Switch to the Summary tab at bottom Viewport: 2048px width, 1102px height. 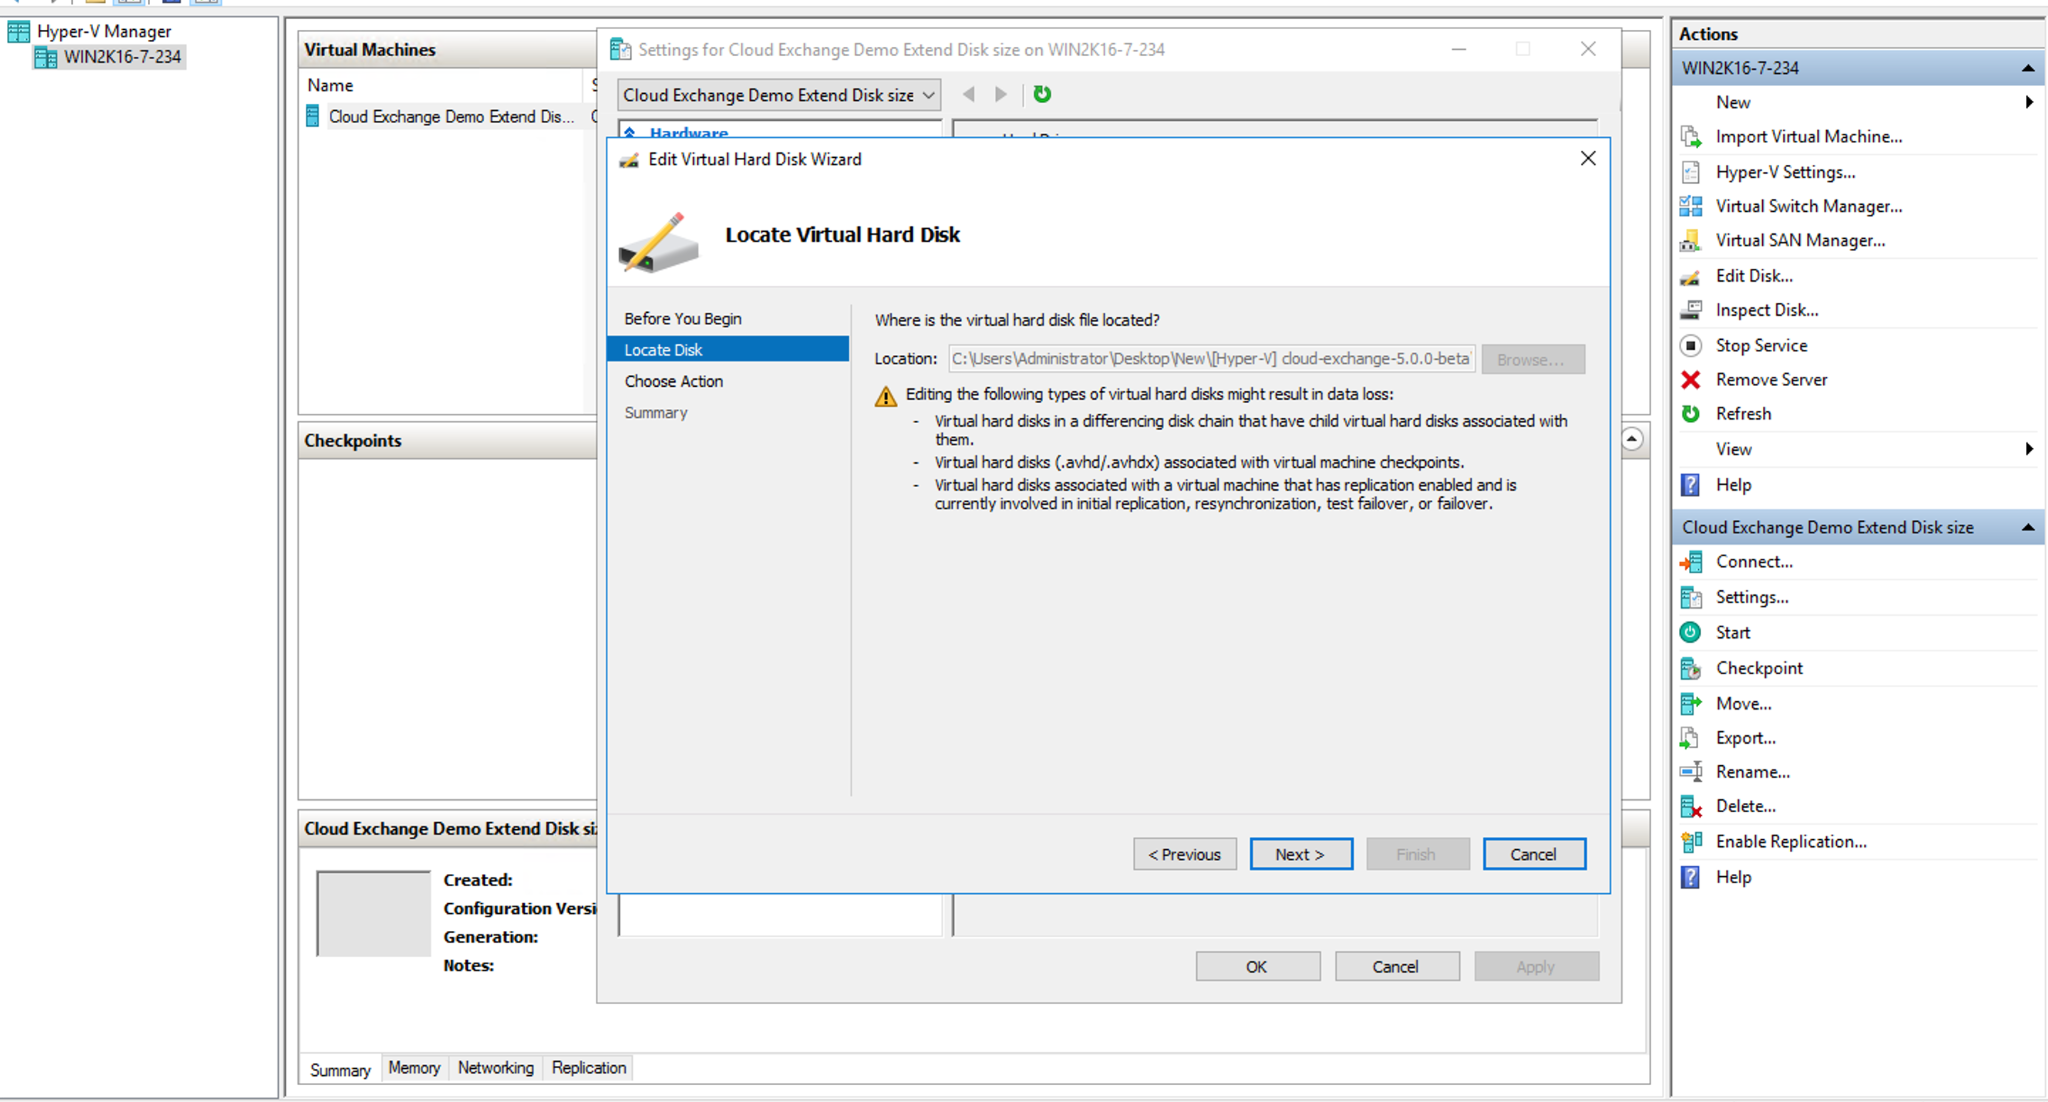[x=340, y=1070]
